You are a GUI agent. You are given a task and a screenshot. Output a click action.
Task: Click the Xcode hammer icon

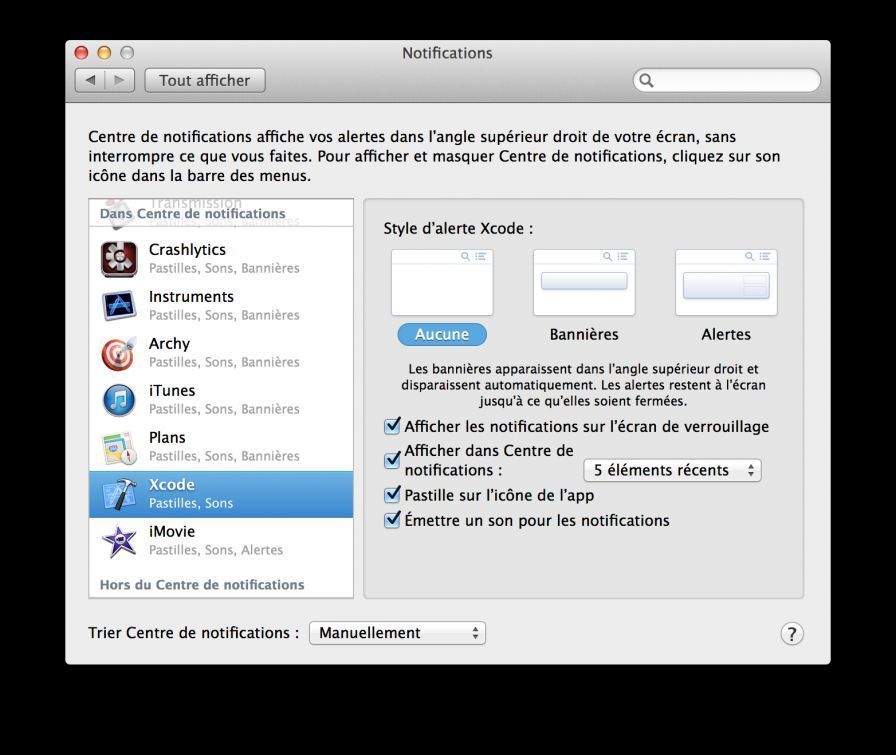click(119, 494)
